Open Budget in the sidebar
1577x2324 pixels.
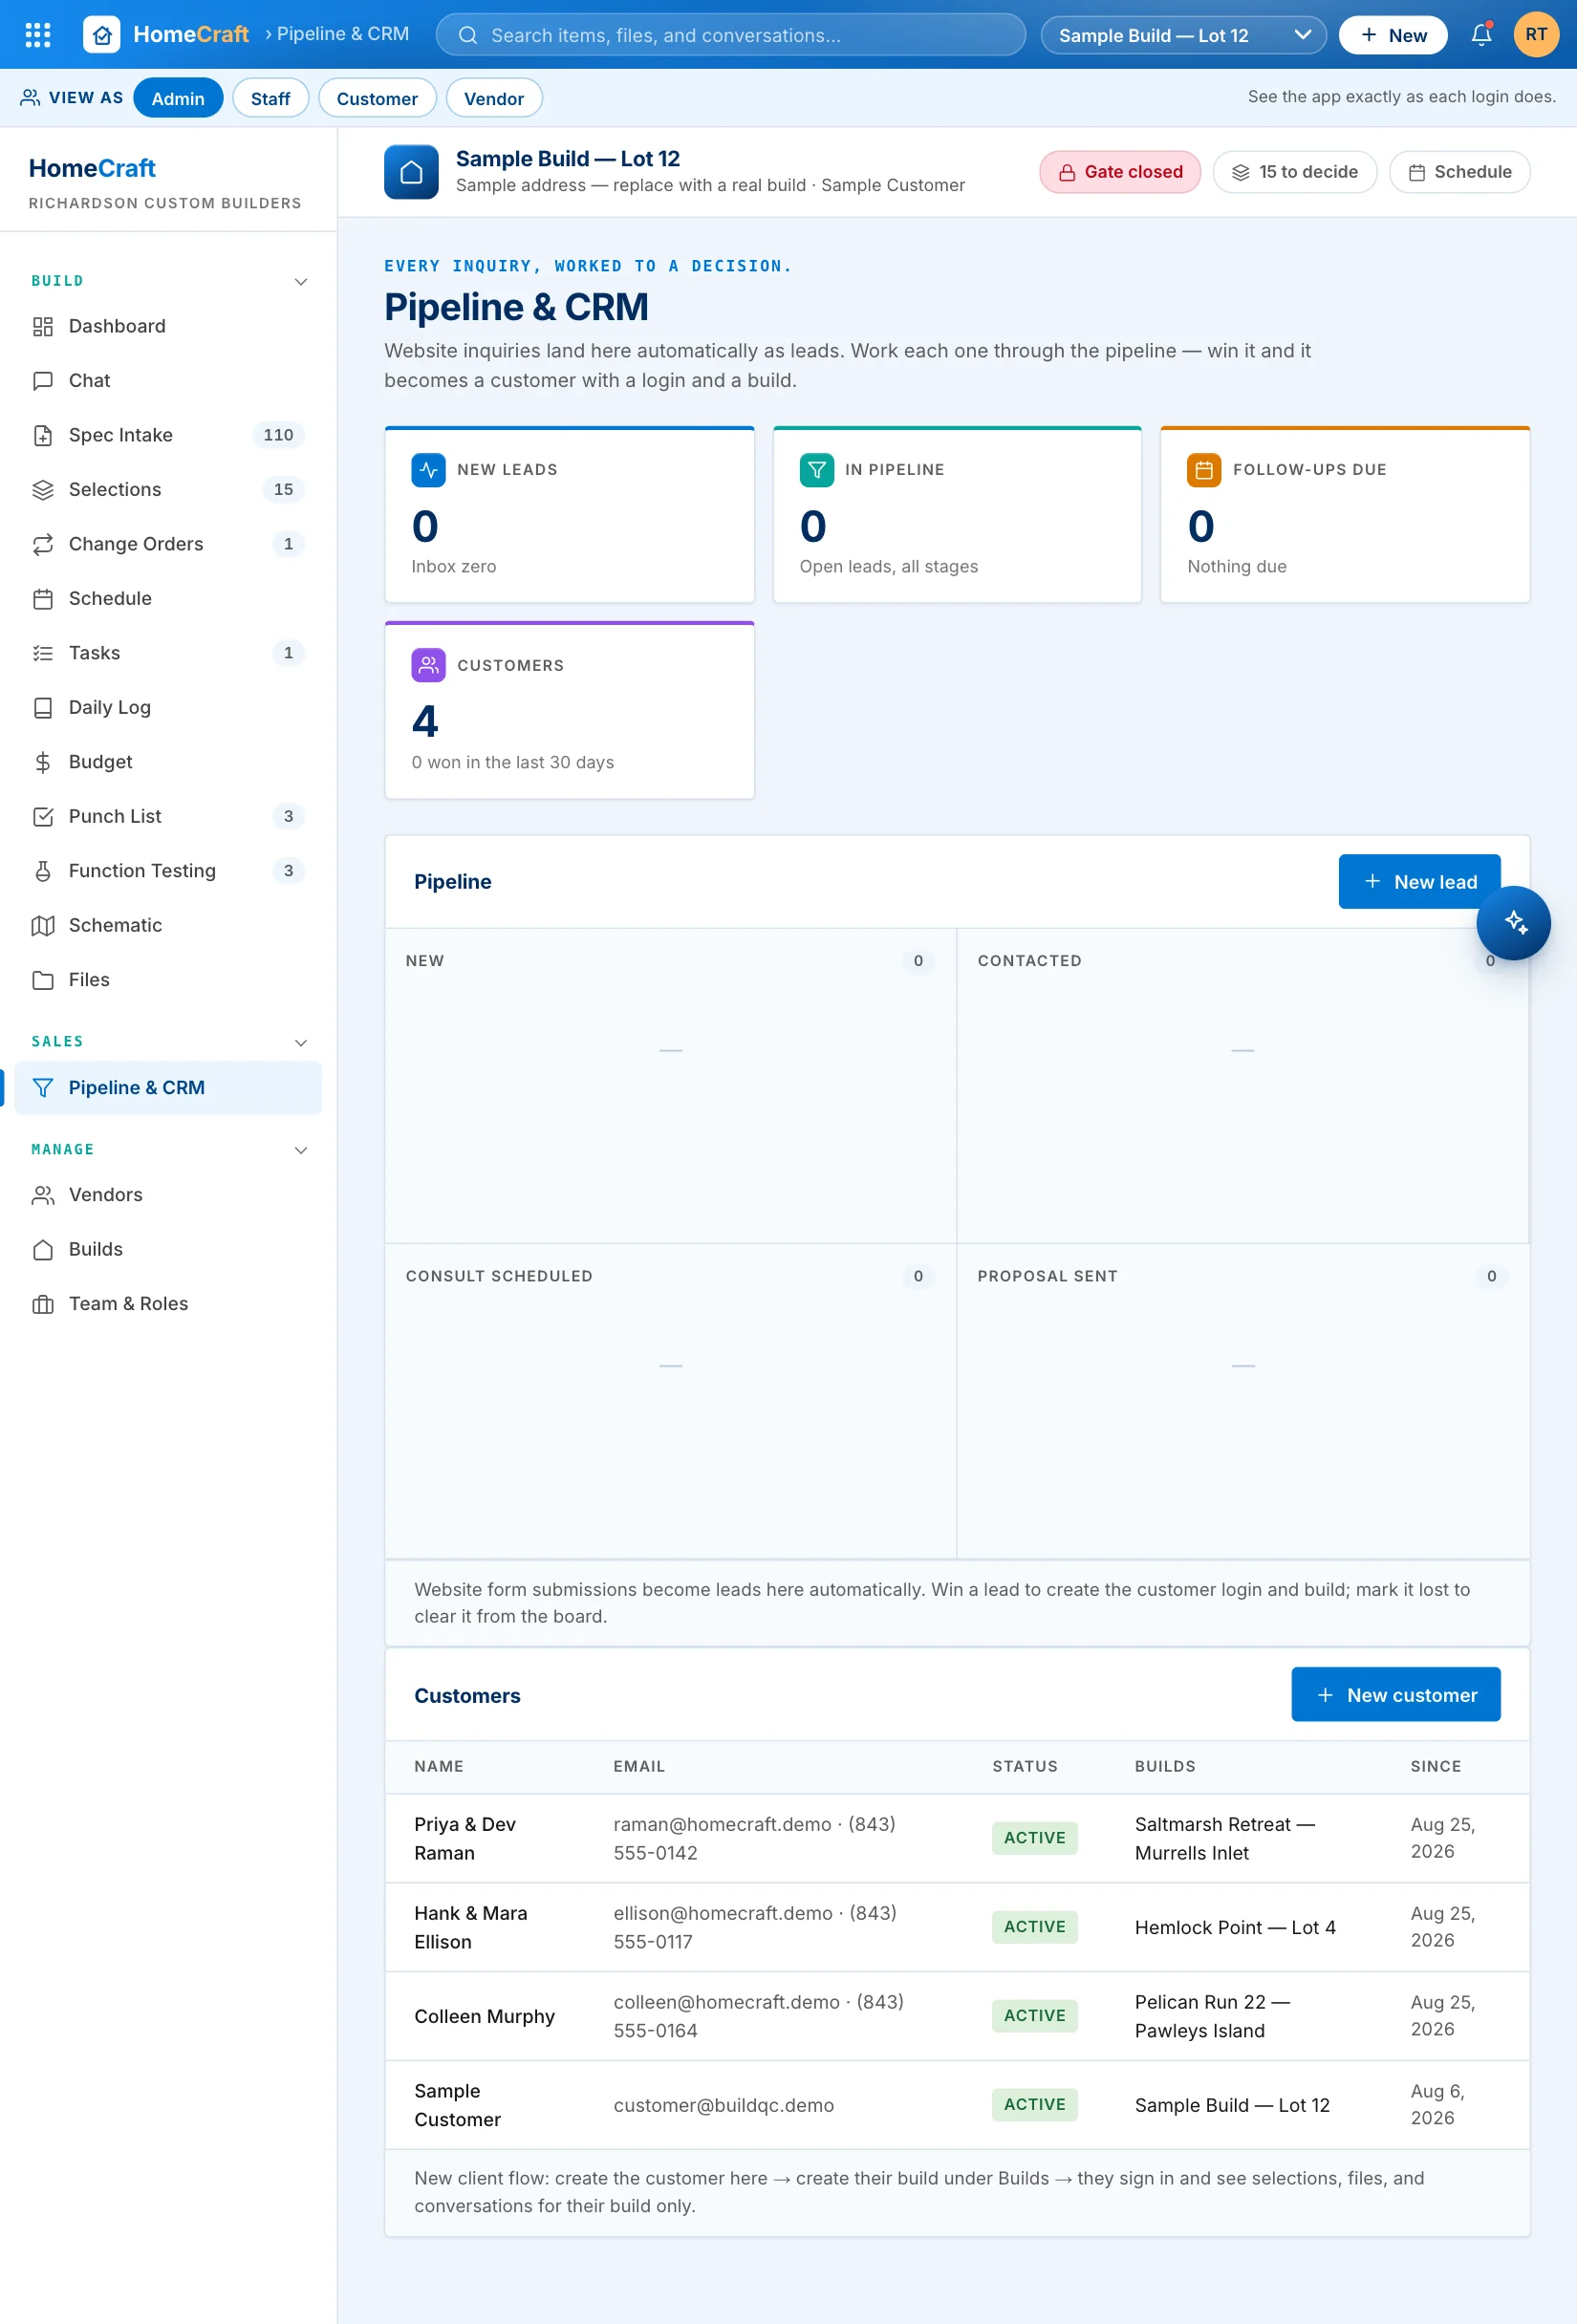point(168,762)
